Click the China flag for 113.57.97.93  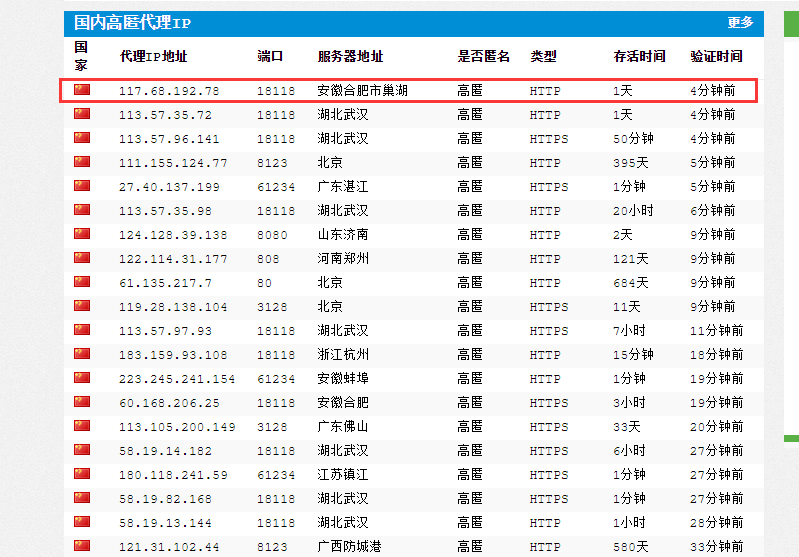click(x=82, y=329)
